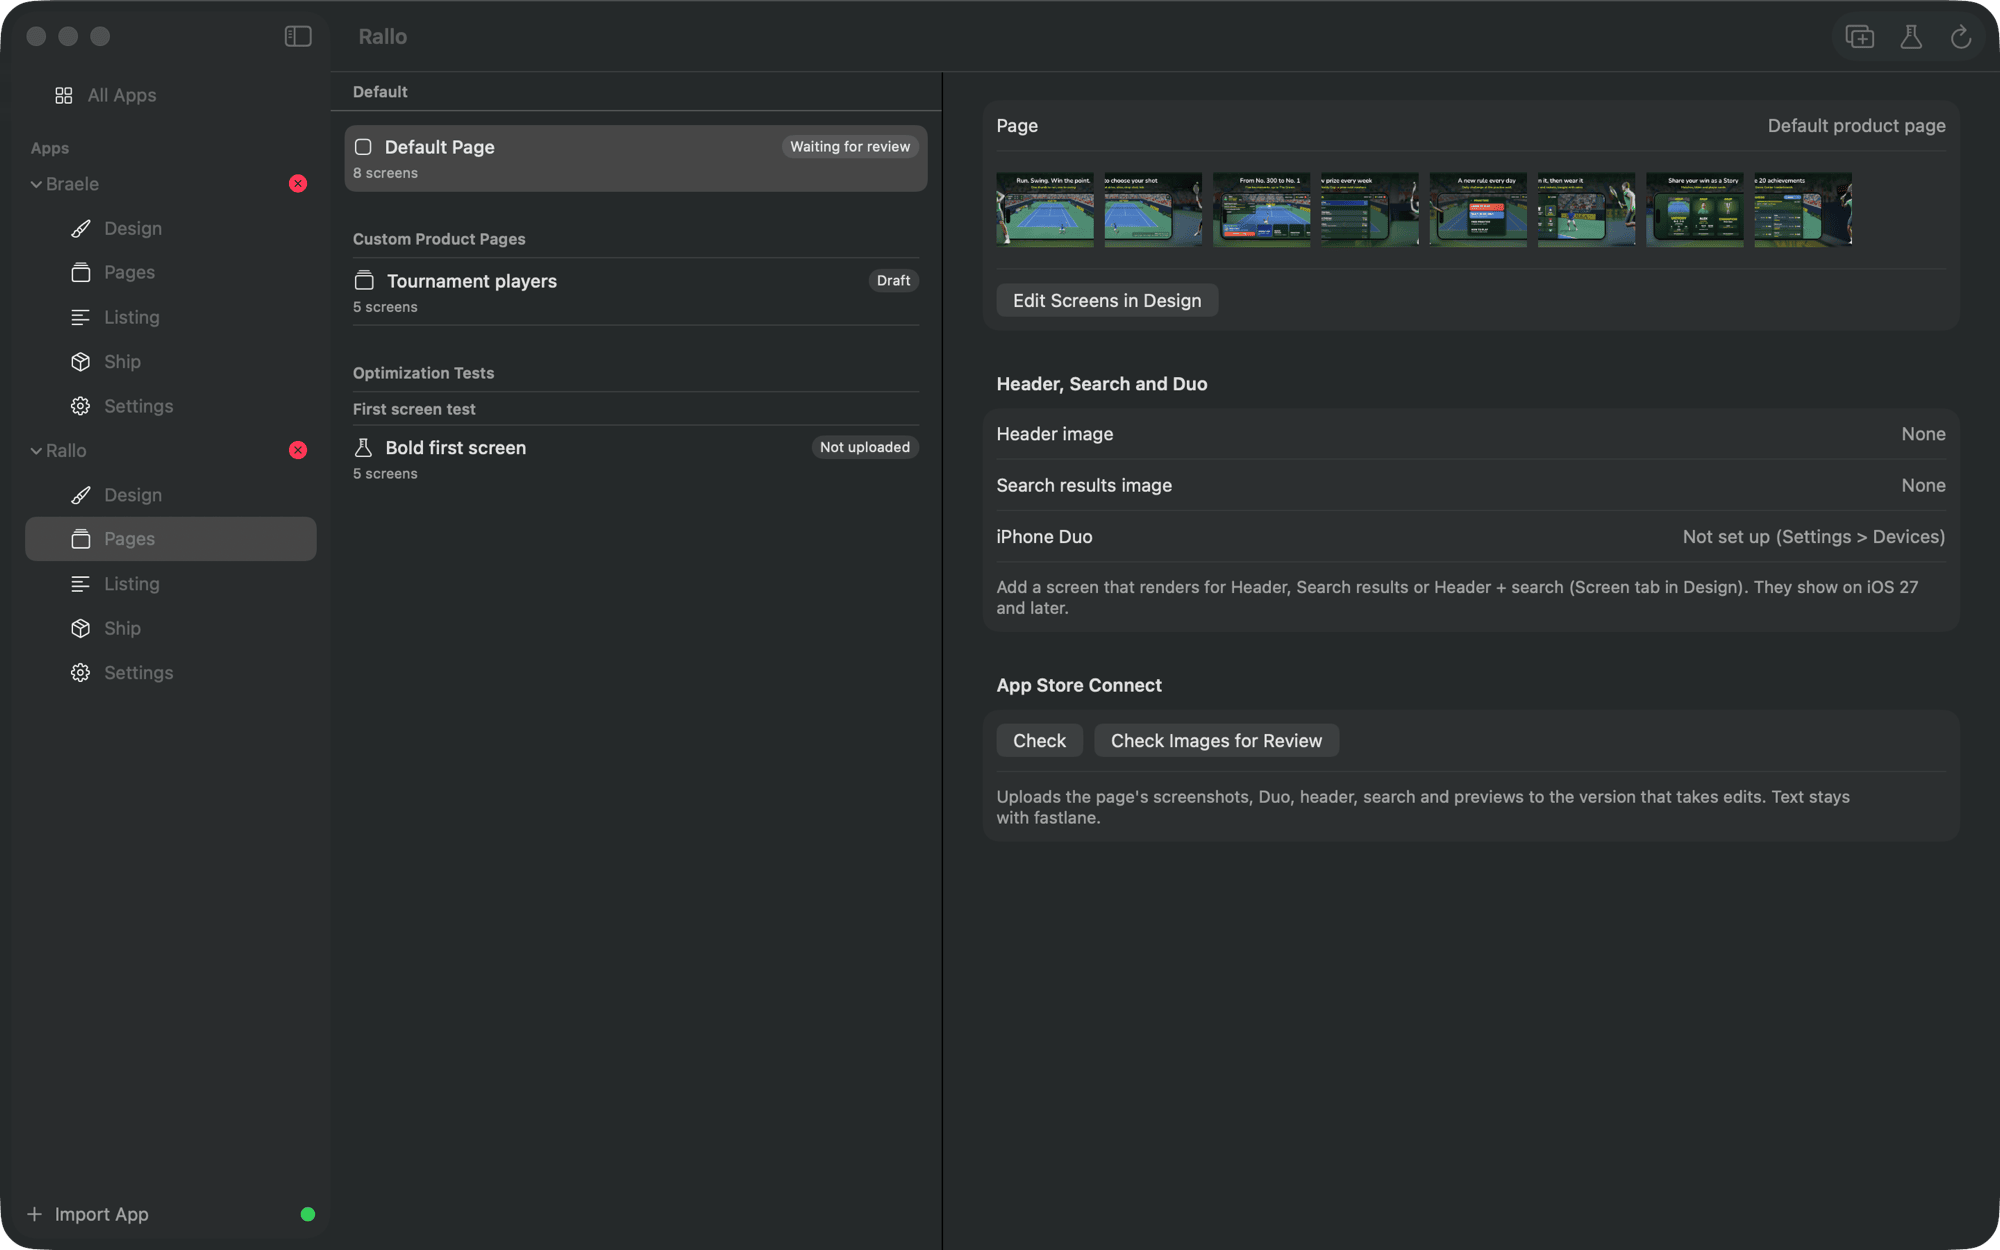Open thumbnail '20 achievements'
The image size is (2000, 1250).
(1803, 209)
